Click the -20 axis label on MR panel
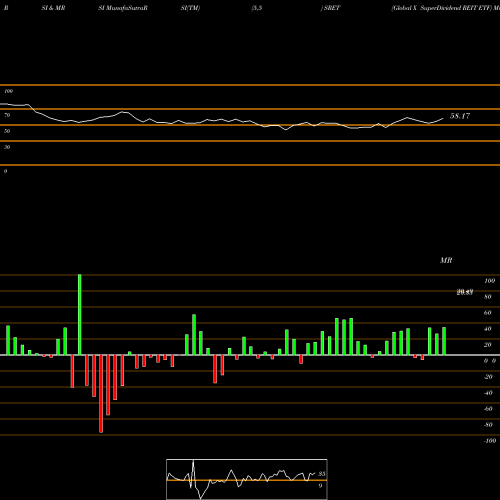Viewport: 500px width, 500px height. pyautogui.click(x=488, y=377)
